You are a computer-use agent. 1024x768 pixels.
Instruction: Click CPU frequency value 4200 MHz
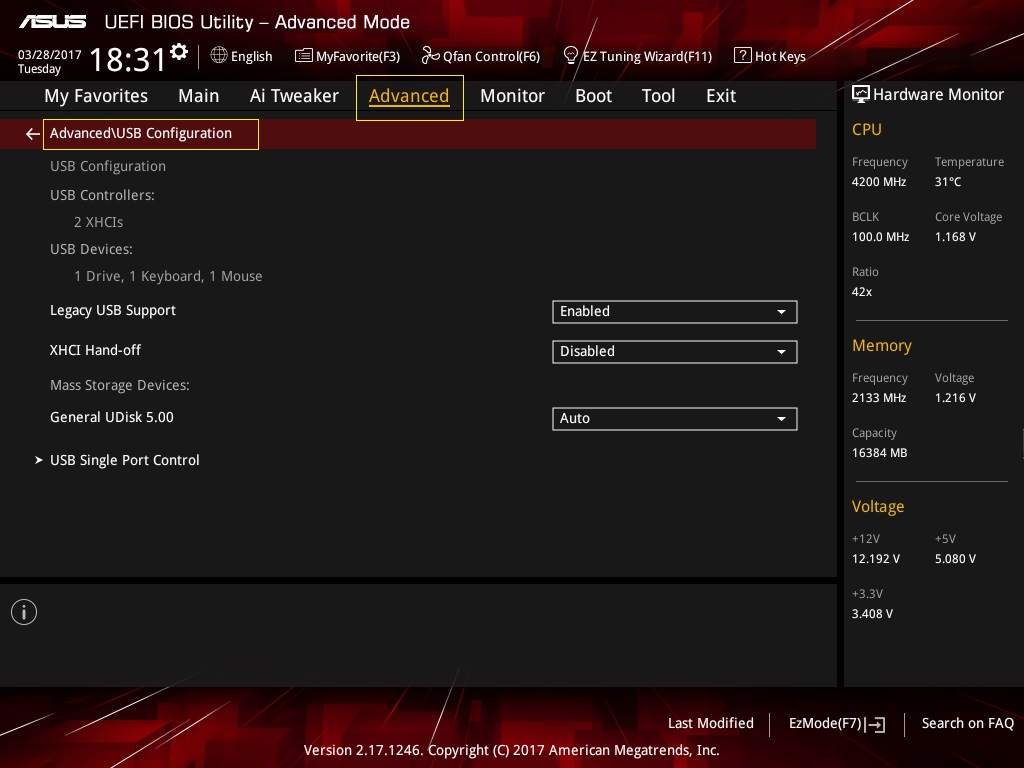879,182
